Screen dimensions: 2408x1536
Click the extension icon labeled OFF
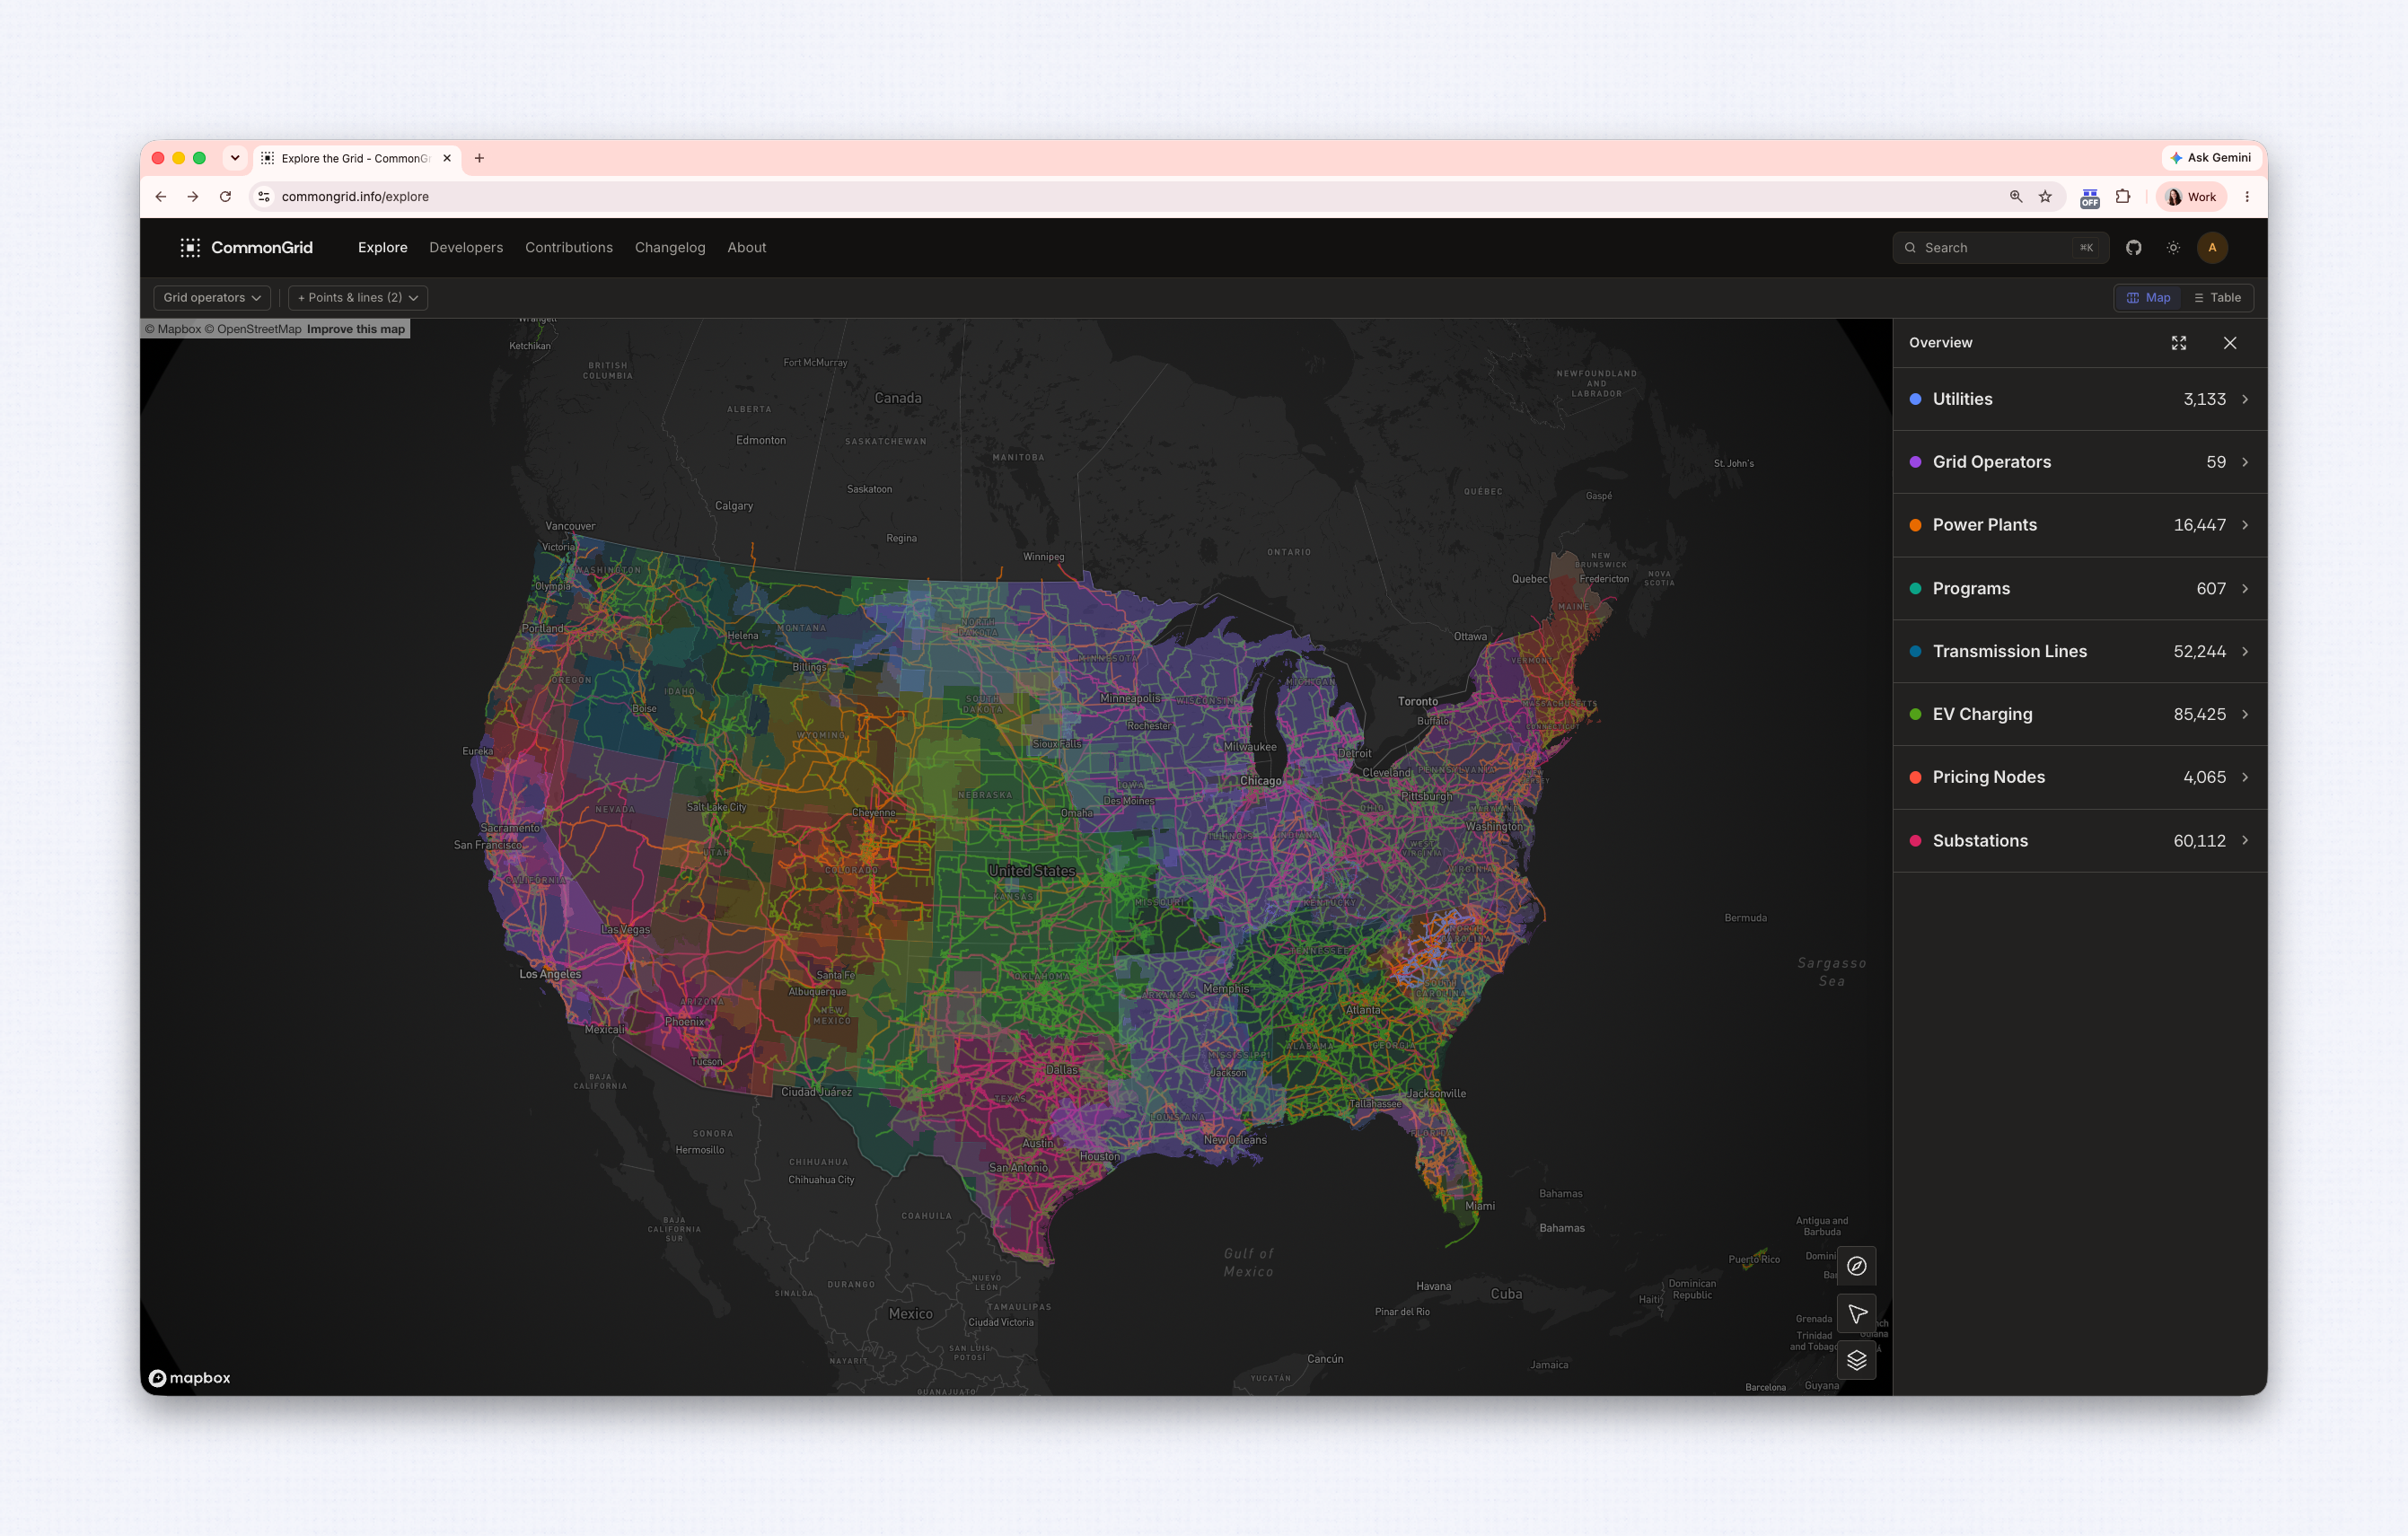2090,198
